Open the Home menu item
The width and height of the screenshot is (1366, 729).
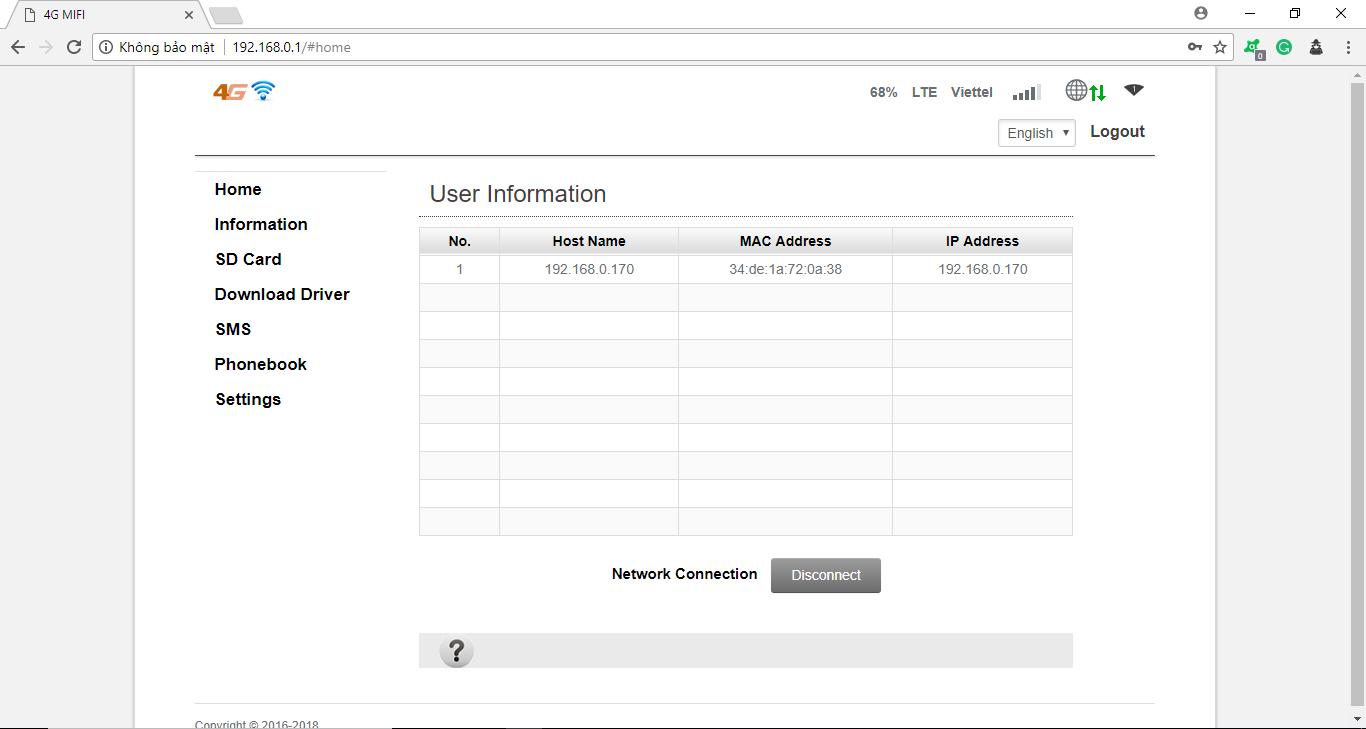click(238, 190)
